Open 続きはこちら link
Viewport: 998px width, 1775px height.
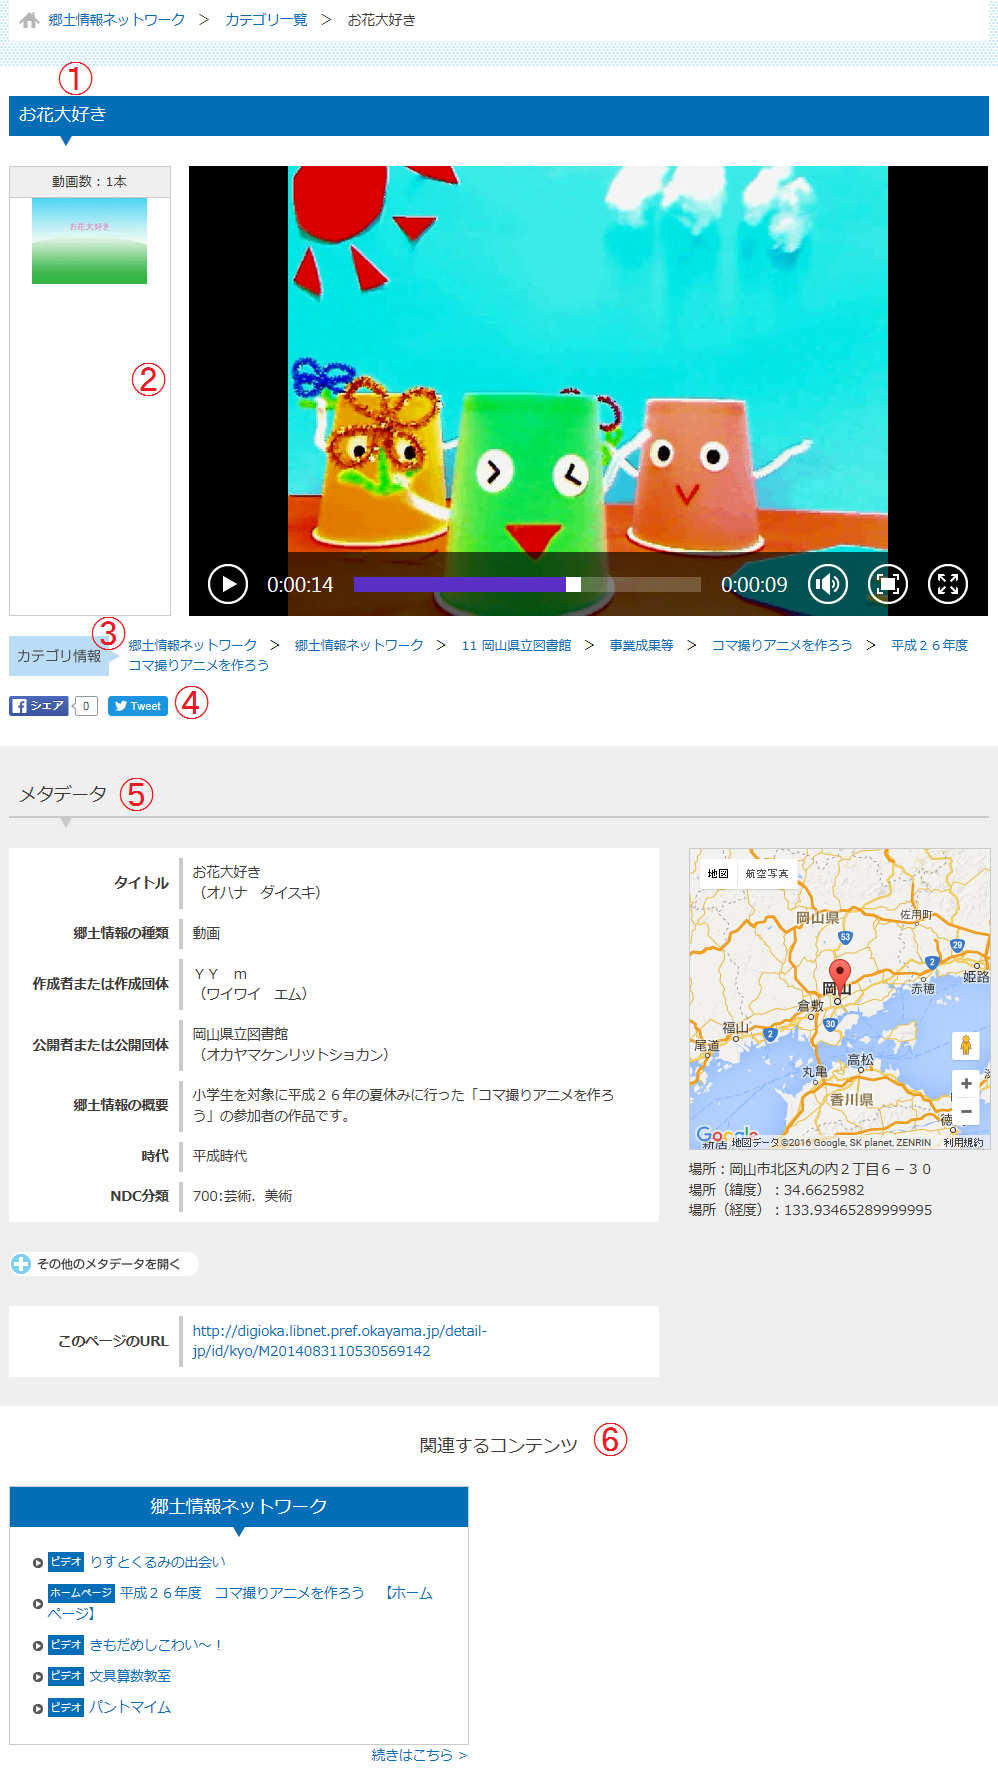coord(419,1755)
